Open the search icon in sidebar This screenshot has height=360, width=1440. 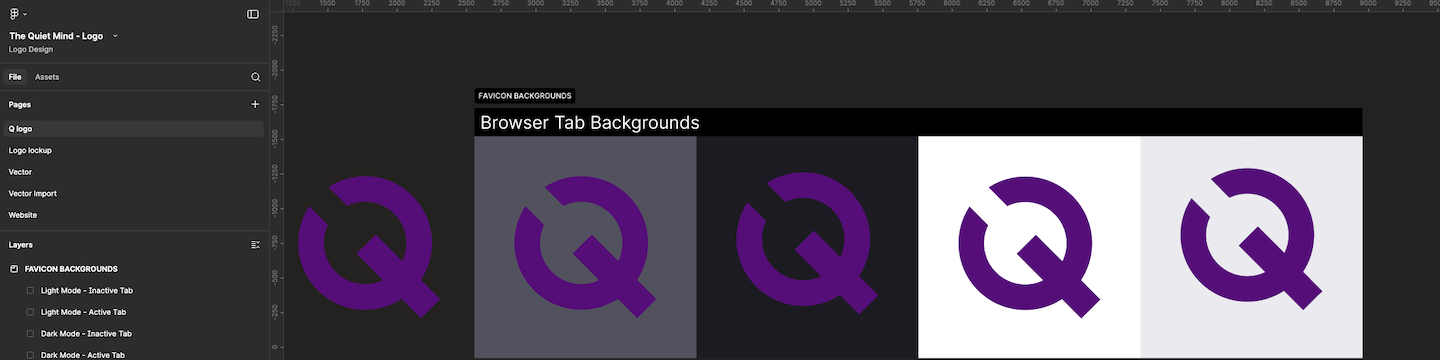coord(256,77)
